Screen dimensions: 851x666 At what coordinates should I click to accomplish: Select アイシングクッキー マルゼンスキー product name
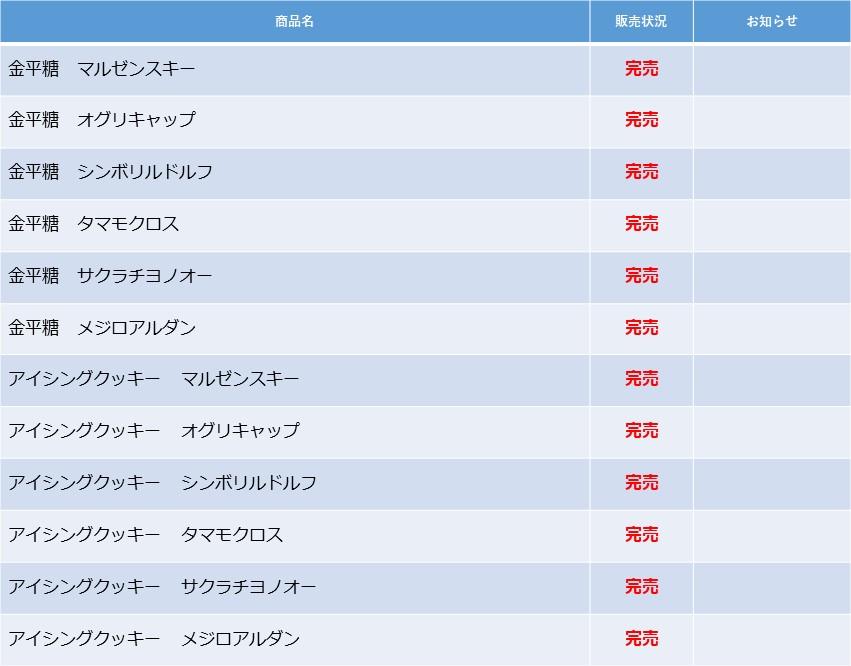154,379
